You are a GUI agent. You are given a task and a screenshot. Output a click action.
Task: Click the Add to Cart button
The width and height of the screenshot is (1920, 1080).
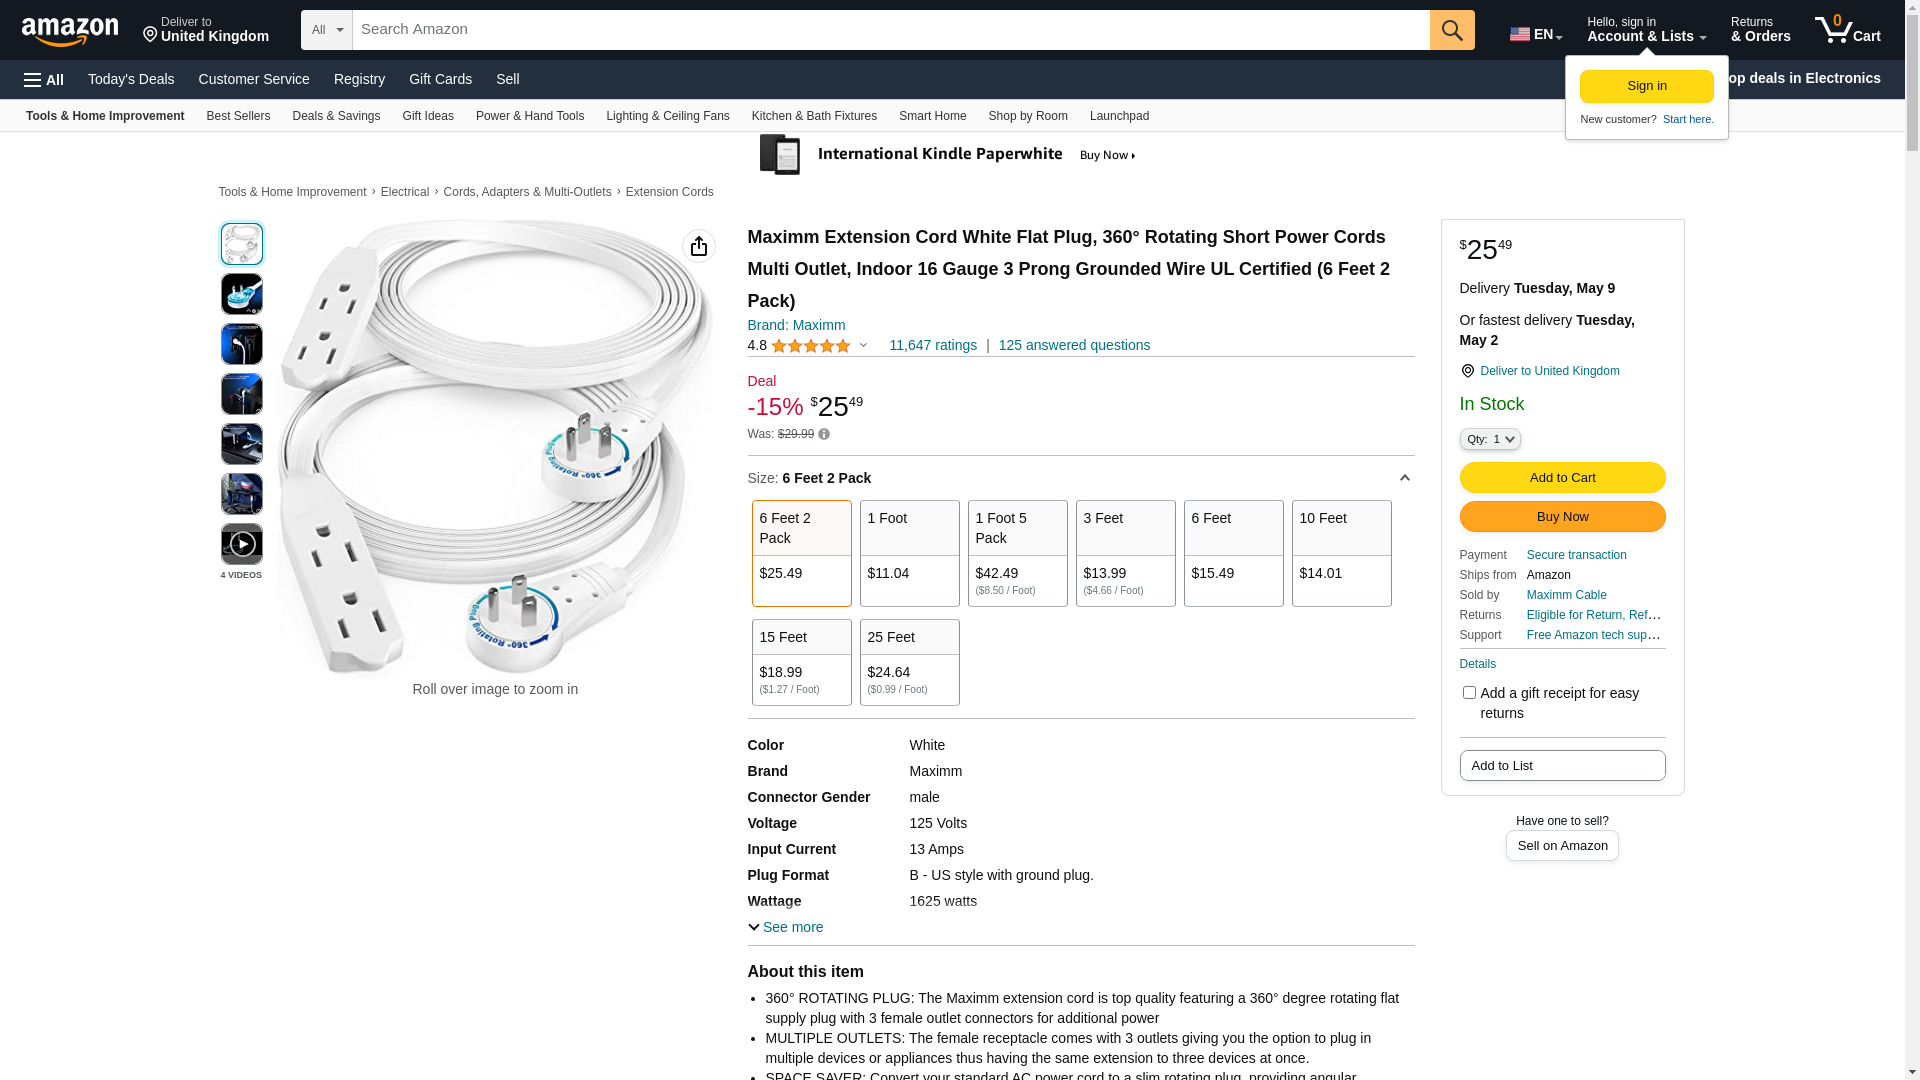pyautogui.click(x=1562, y=477)
